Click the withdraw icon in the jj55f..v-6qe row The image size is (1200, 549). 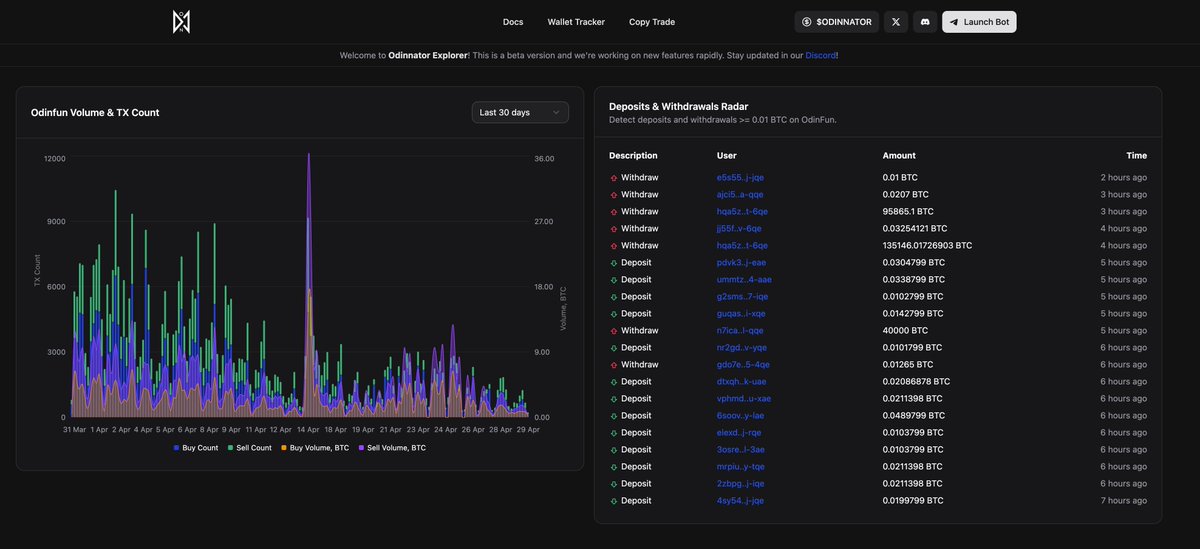click(614, 229)
